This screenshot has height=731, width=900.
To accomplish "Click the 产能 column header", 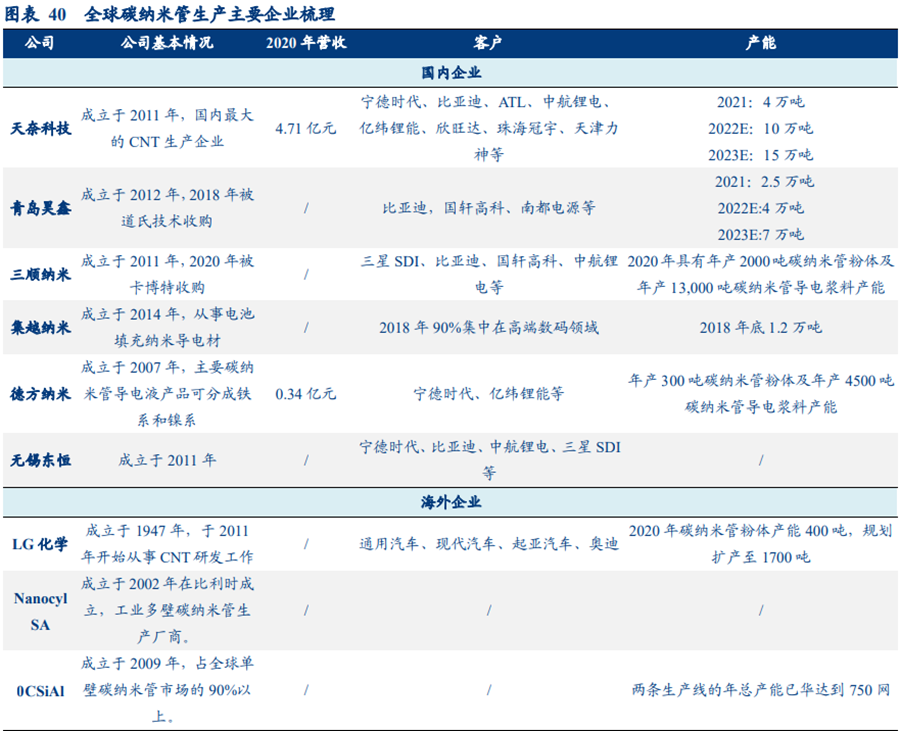I will pyautogui.click(x=761, y=42).
